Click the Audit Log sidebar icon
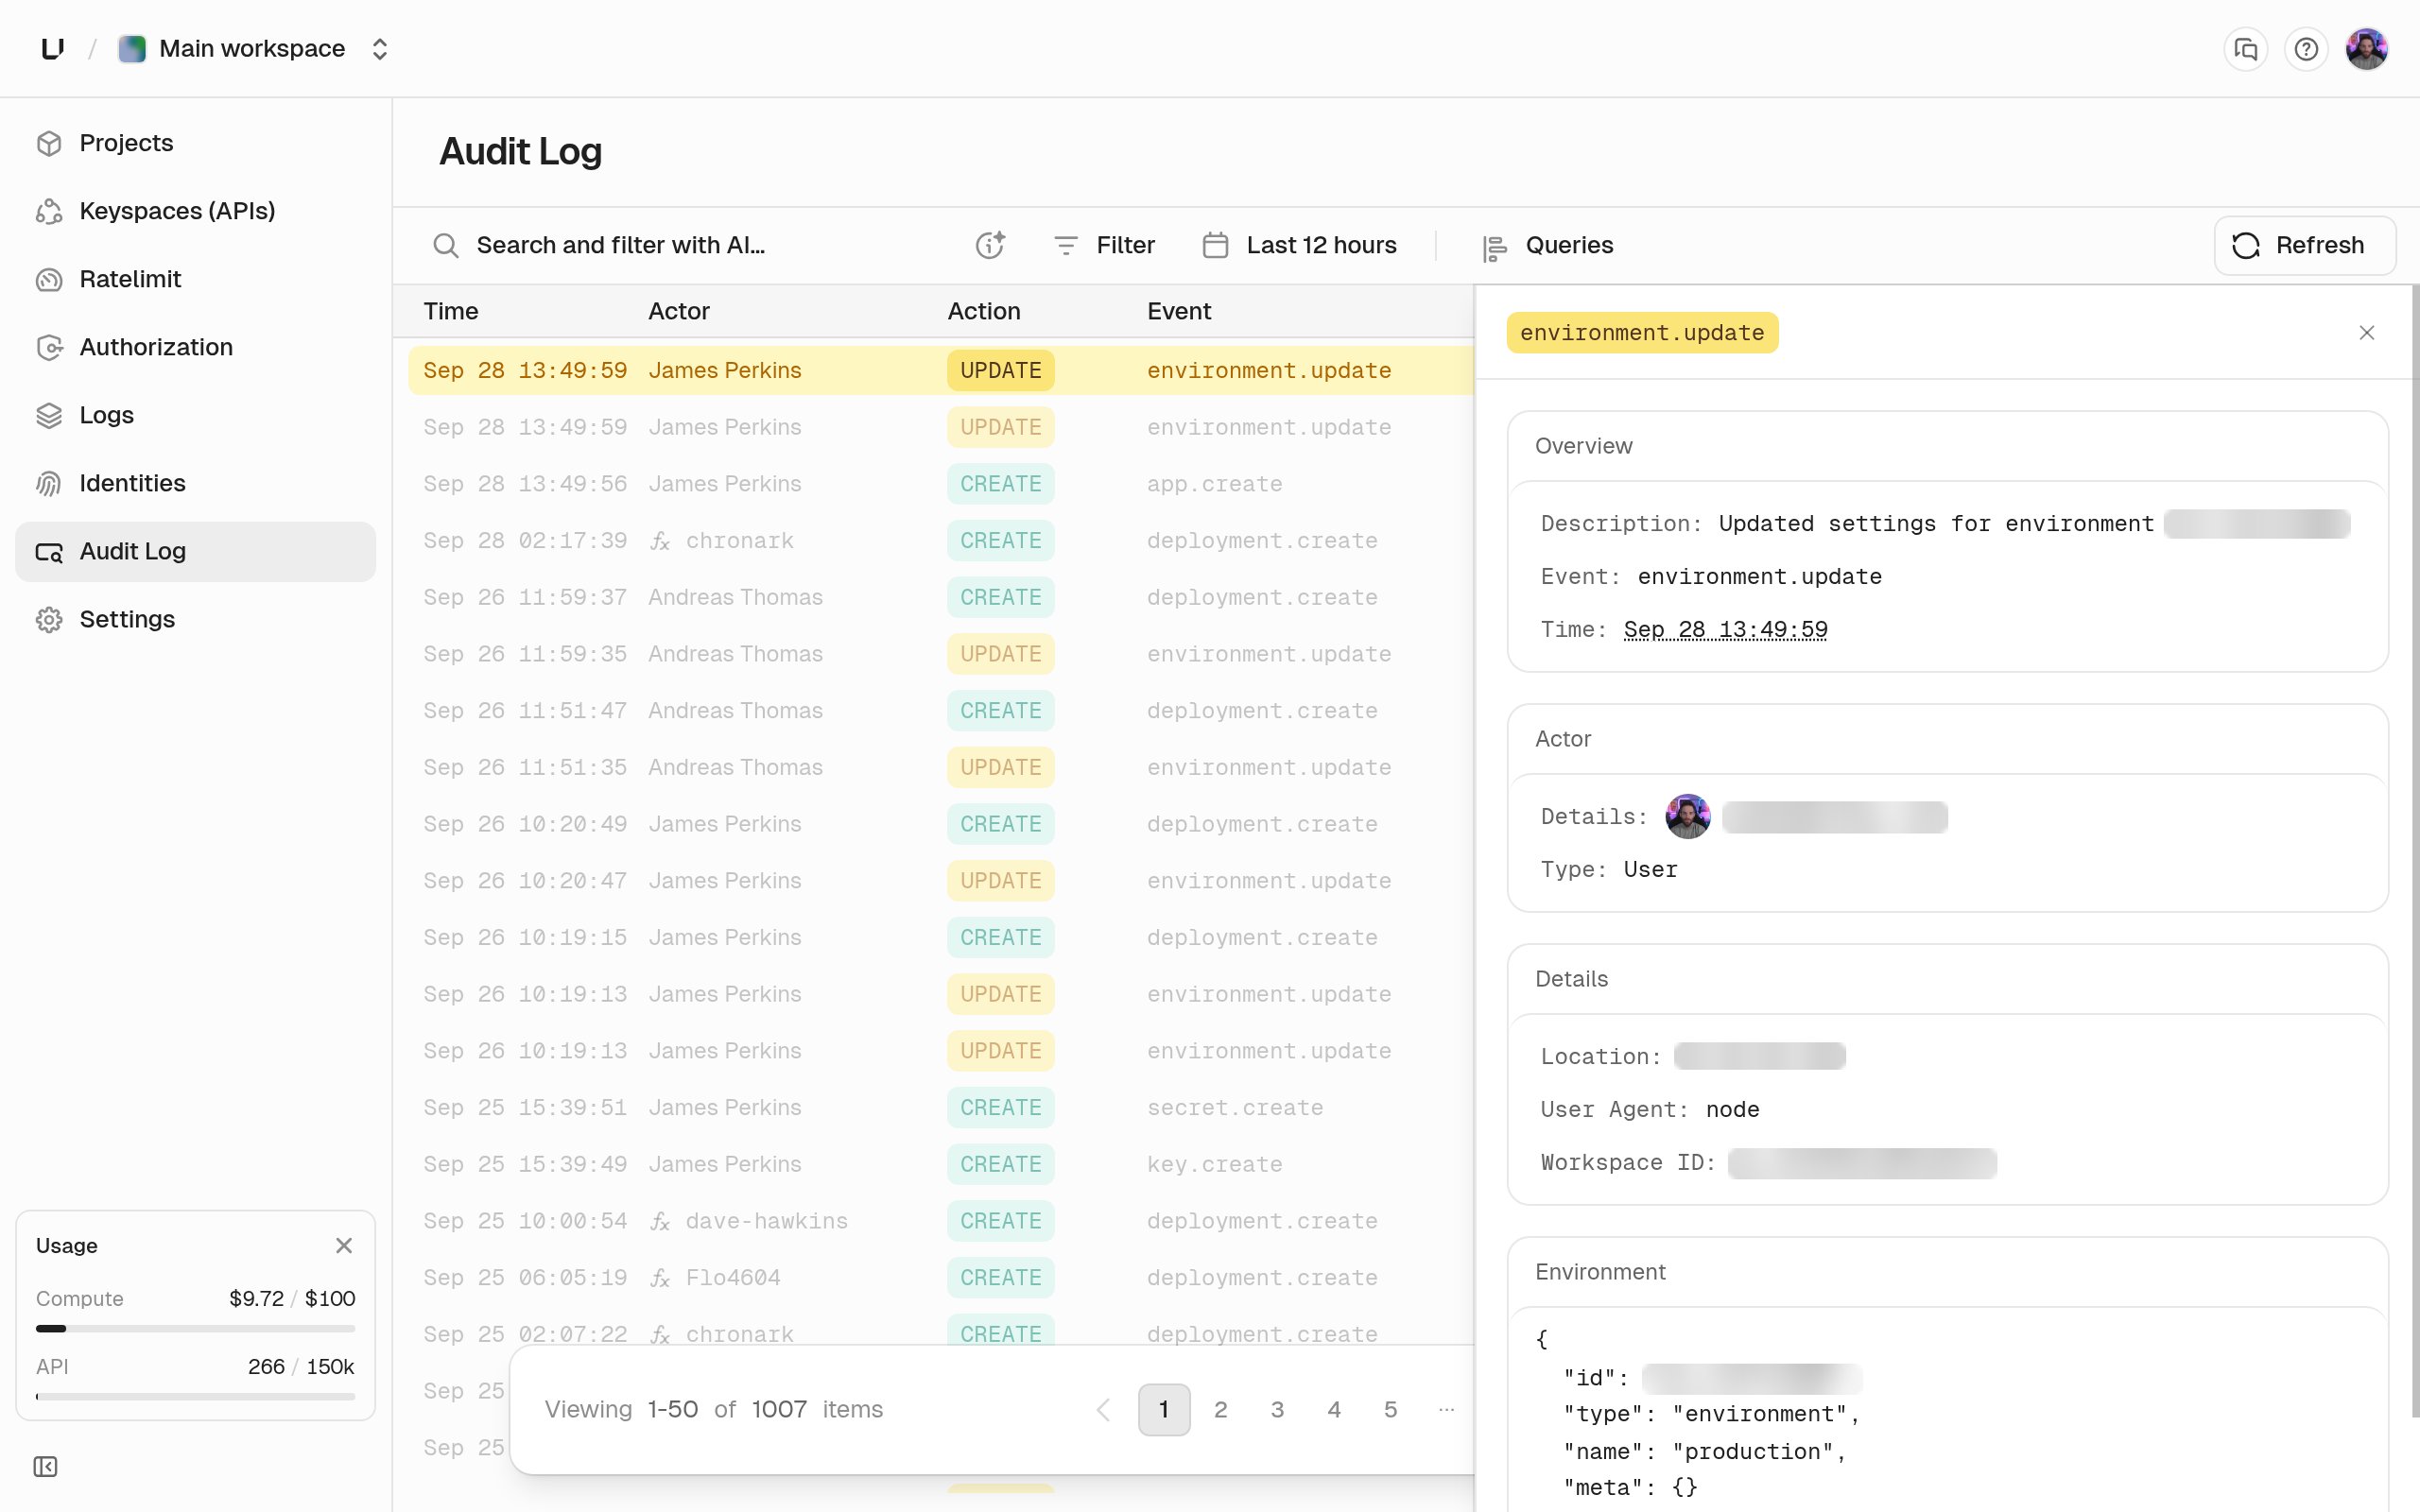This screenshot has width=2420, height=1512. coord(49,551)
